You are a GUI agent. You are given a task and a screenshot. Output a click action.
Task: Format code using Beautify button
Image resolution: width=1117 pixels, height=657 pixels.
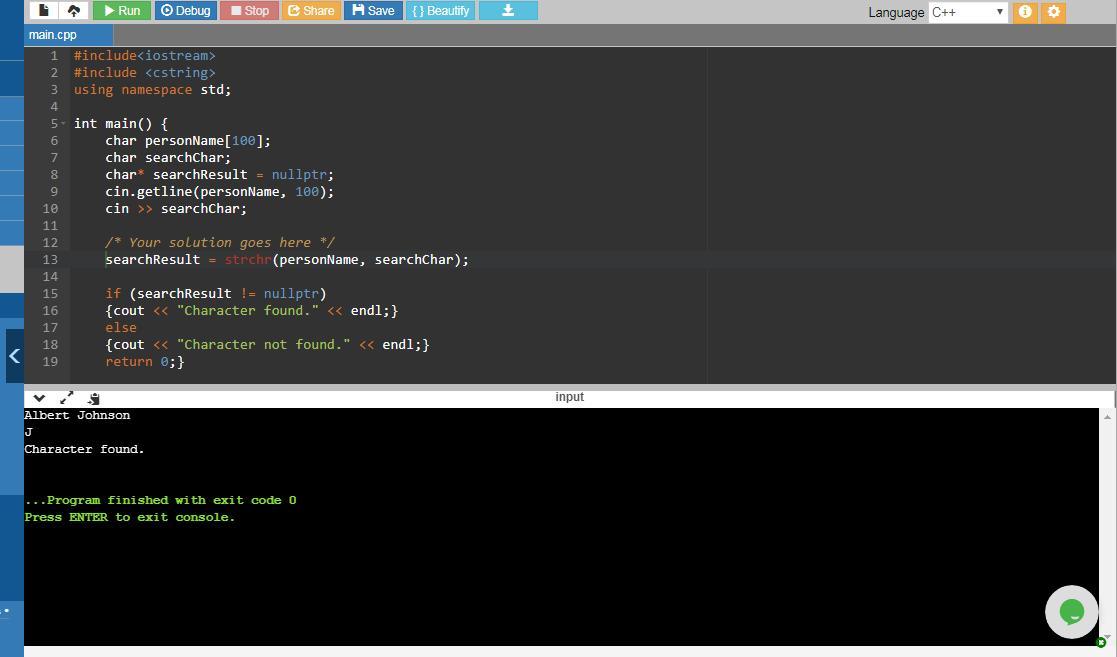[x=440, y=10]
